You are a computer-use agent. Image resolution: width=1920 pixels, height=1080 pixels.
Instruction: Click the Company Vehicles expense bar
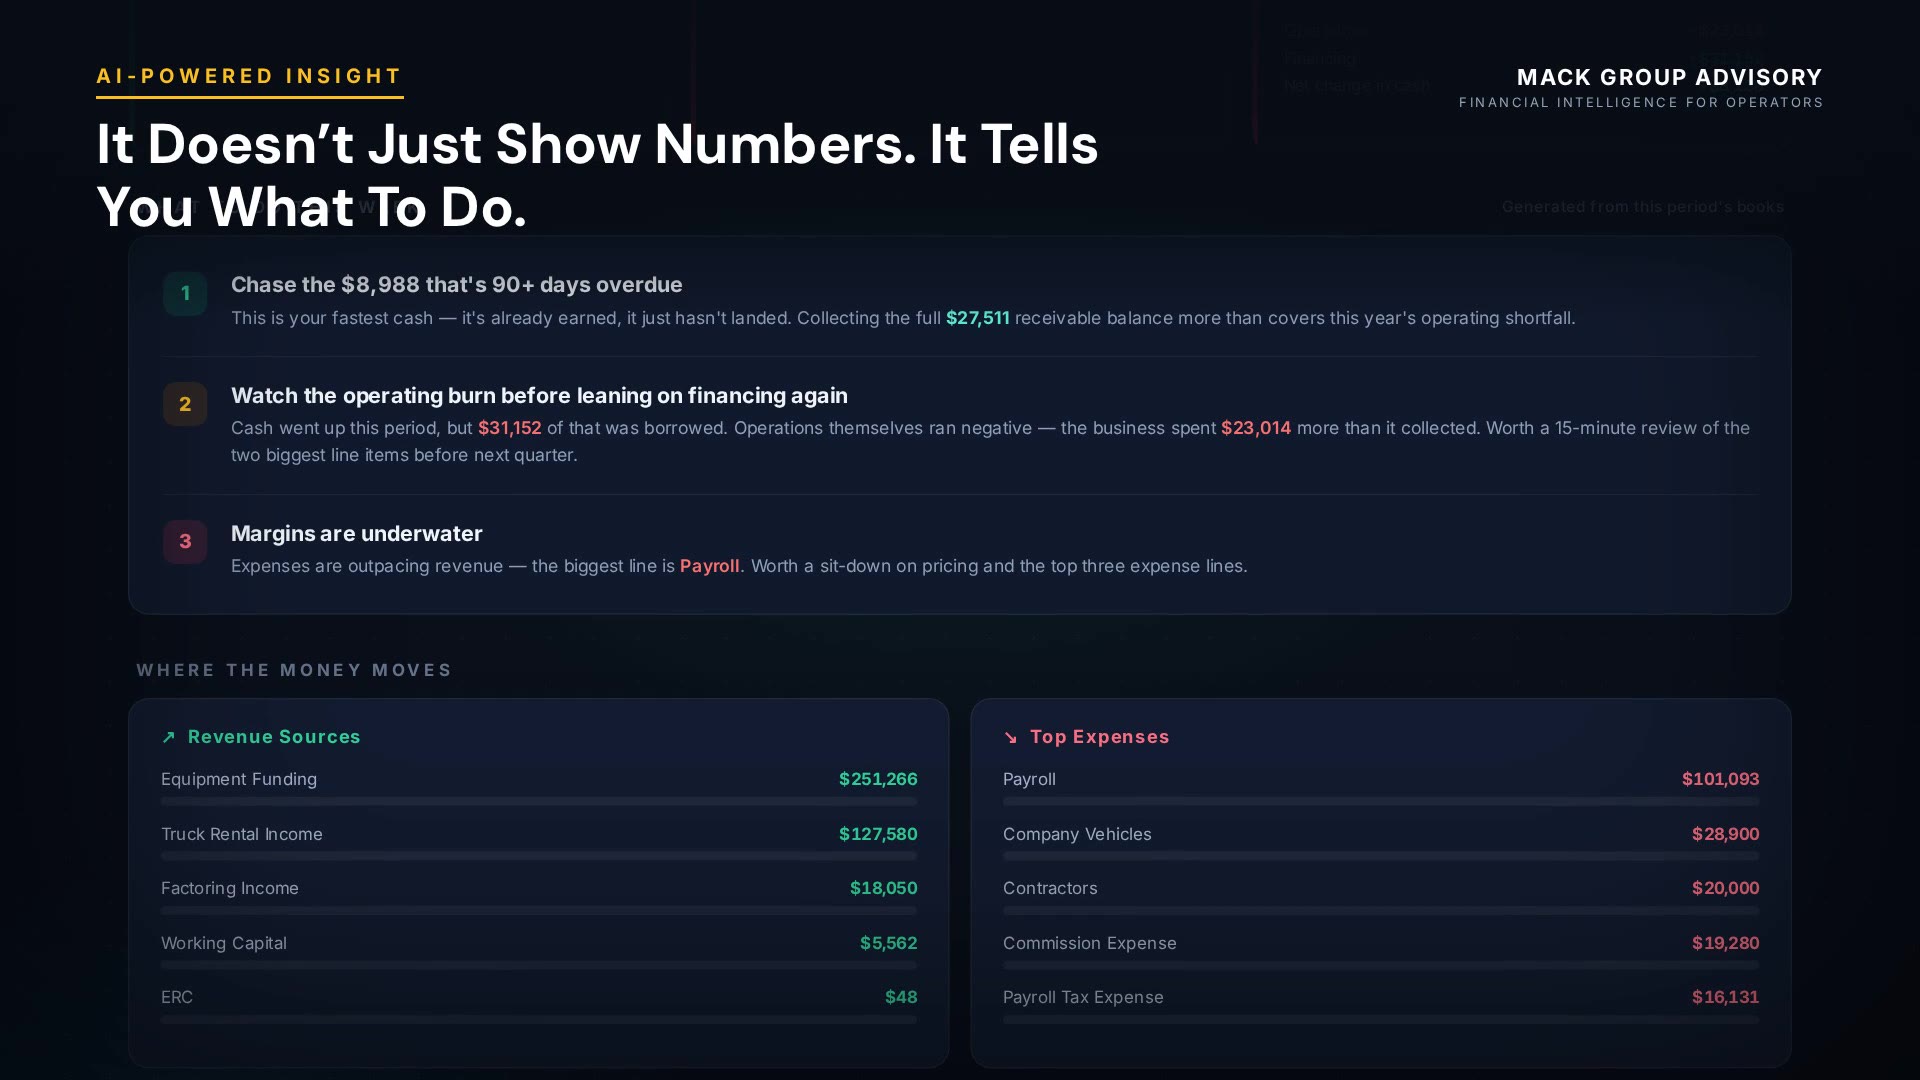(x=1381, y=856)
